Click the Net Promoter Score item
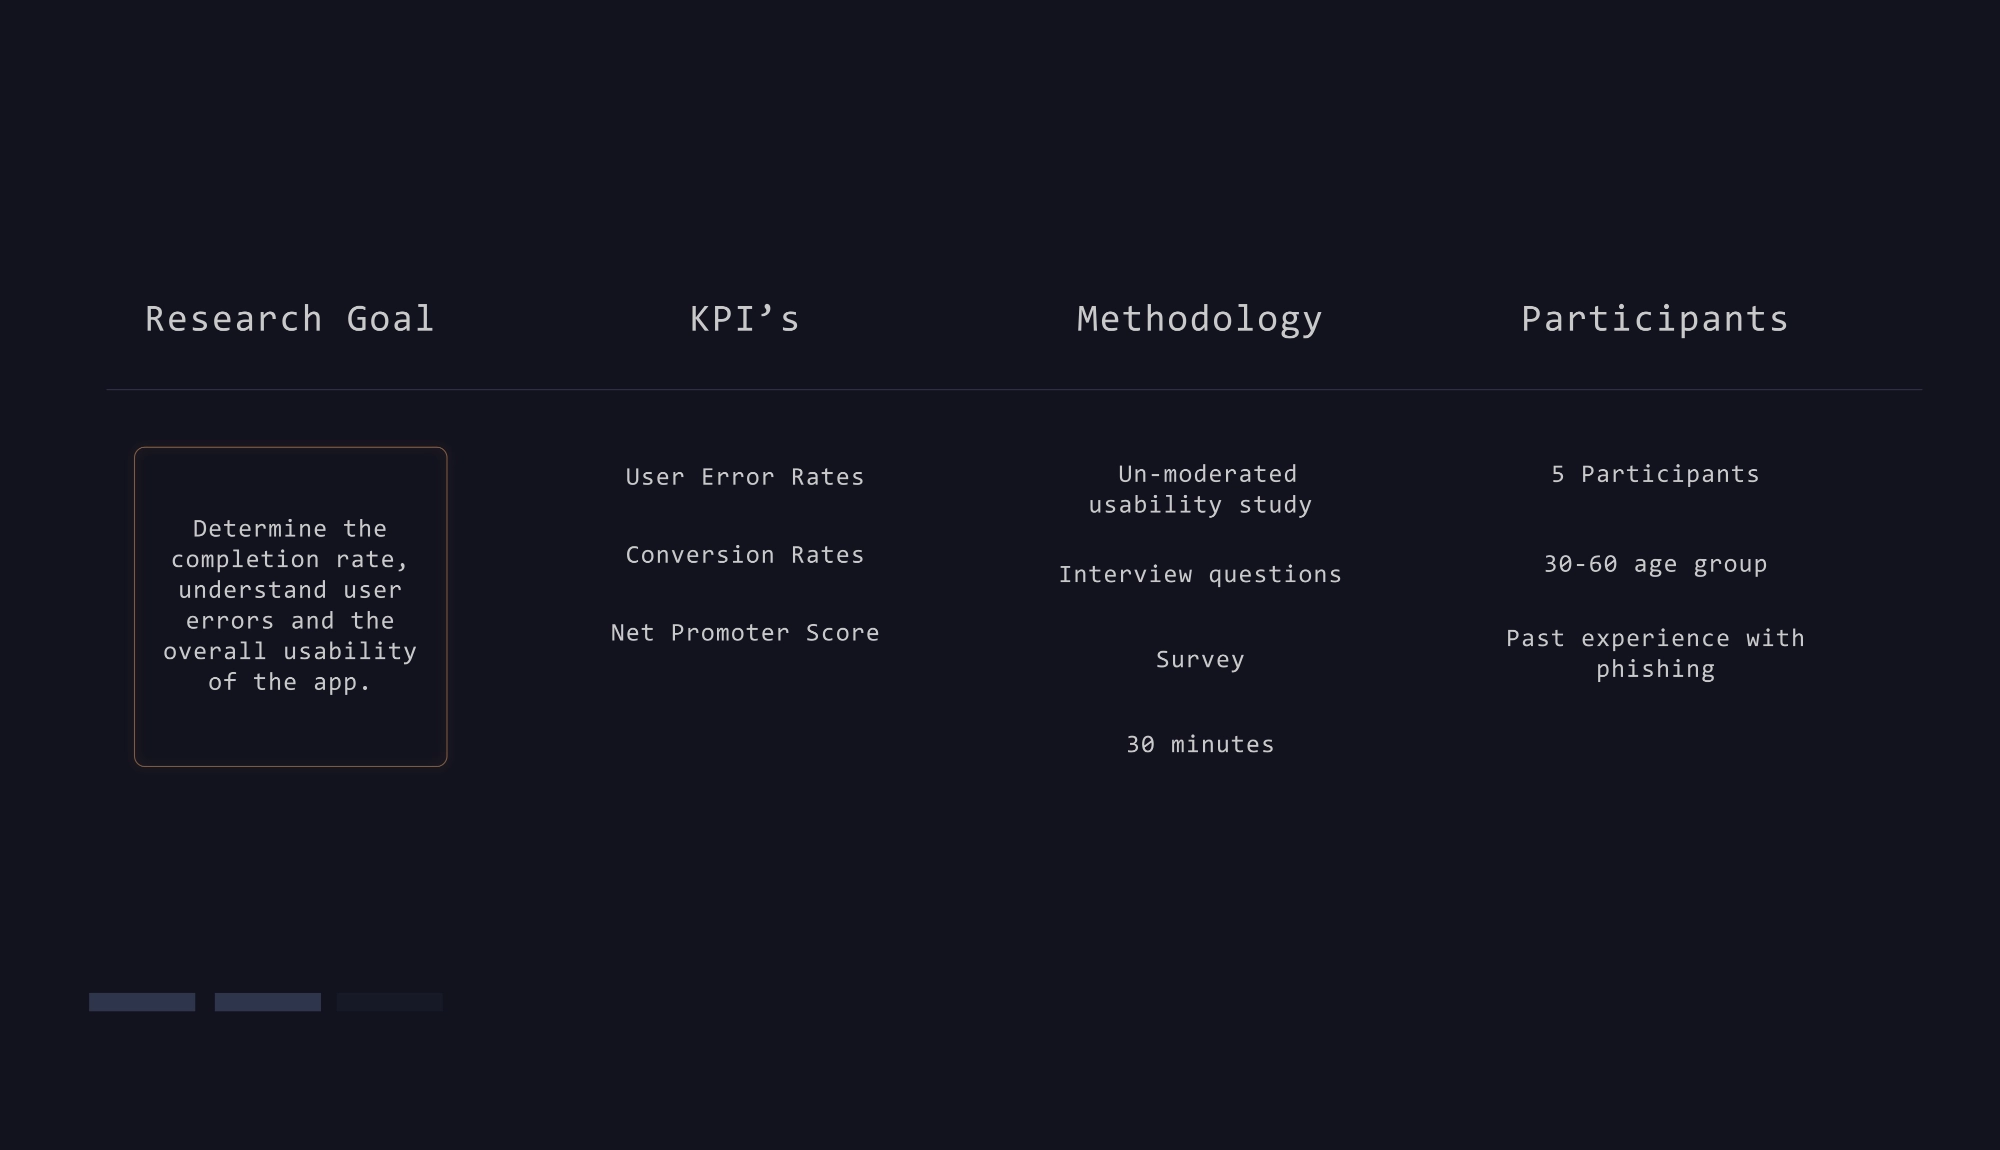The image size is (2000, 1150). 744,632
